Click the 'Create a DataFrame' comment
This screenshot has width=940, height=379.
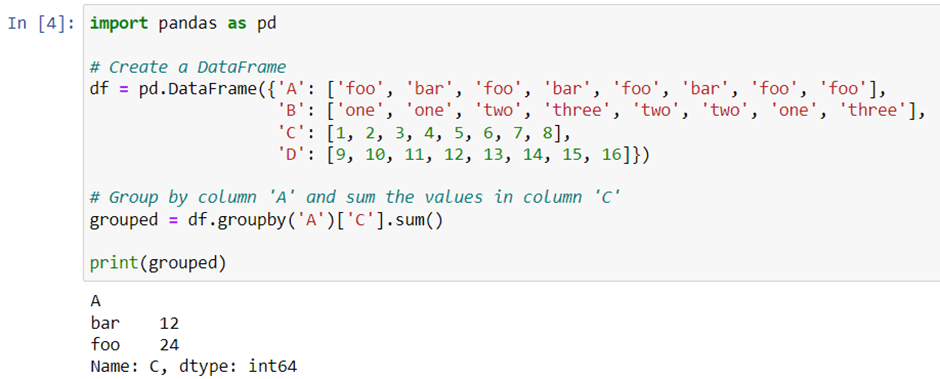(x=188, y=67)
